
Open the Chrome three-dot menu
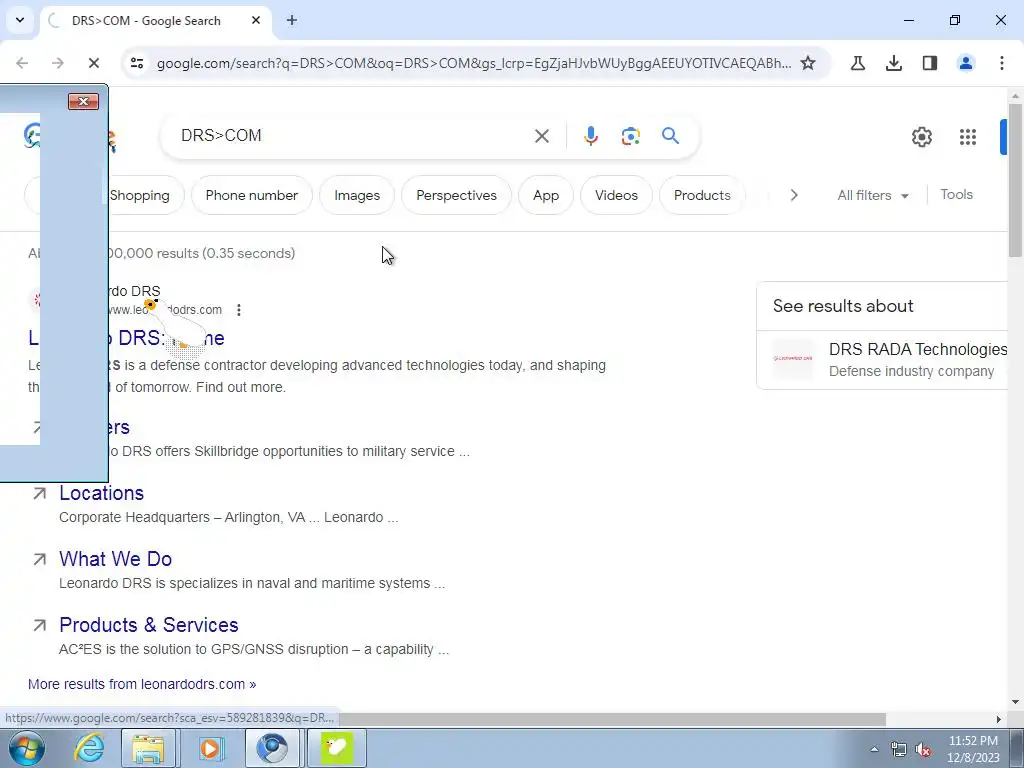click(x=1002, y=63)
